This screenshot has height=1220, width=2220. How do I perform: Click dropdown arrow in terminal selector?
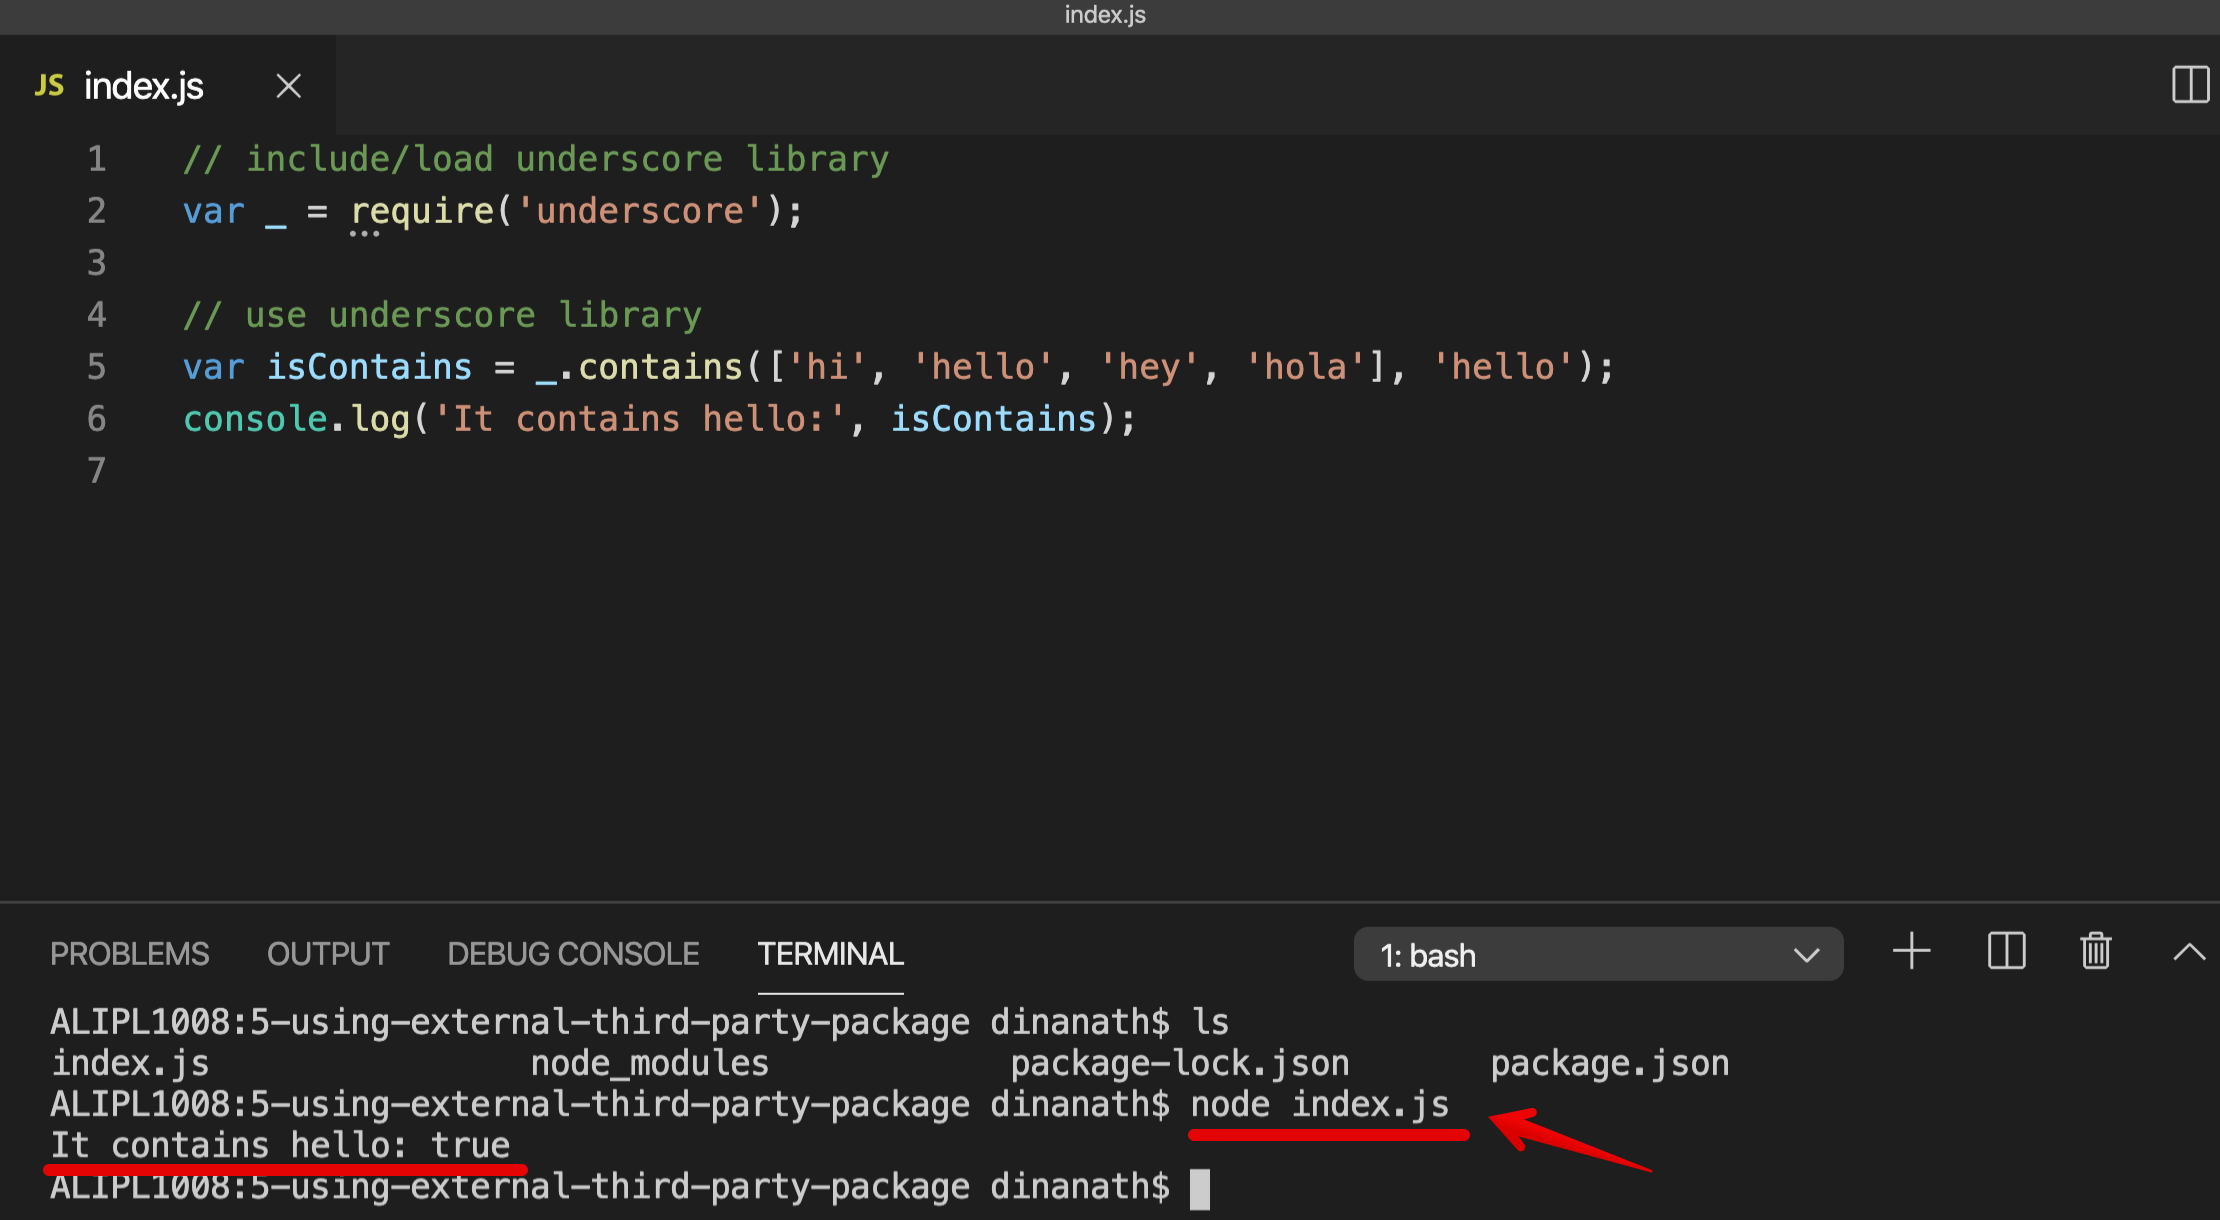(x=1806, y=955)
